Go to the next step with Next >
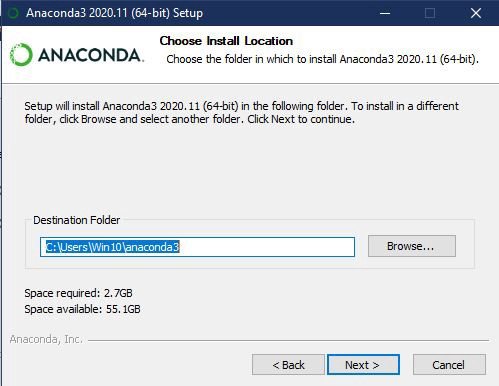Viewport: 499px width, 386px height. coord(363,365)
